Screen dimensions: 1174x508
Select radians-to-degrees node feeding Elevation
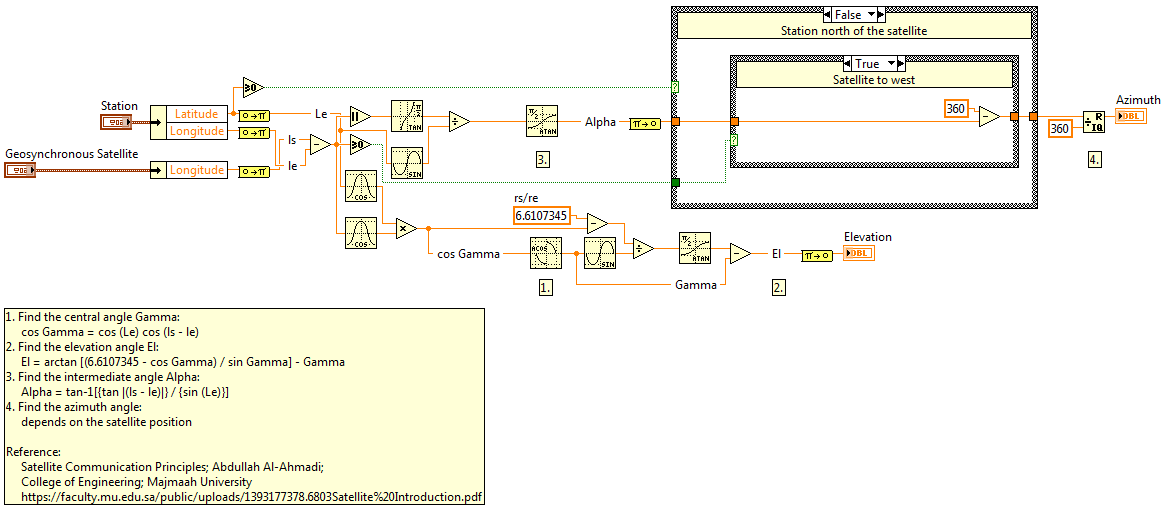(x=816, y=255)
